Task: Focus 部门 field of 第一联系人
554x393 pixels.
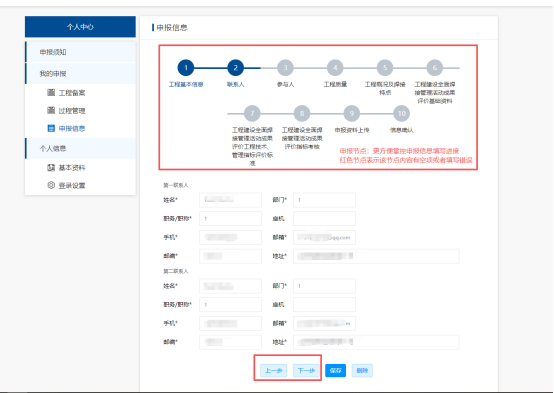Action: point(324,200)
